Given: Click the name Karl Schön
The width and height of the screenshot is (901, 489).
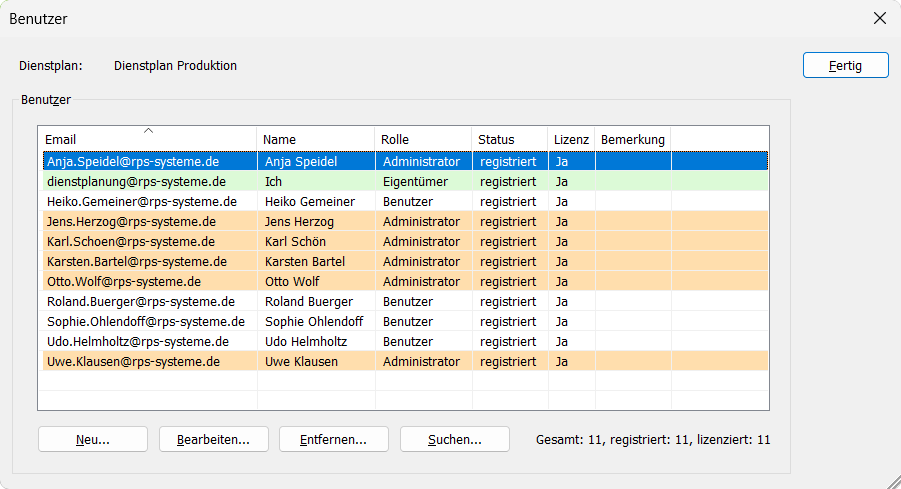Looking at the screenshot, I should (x=295, y=241).
